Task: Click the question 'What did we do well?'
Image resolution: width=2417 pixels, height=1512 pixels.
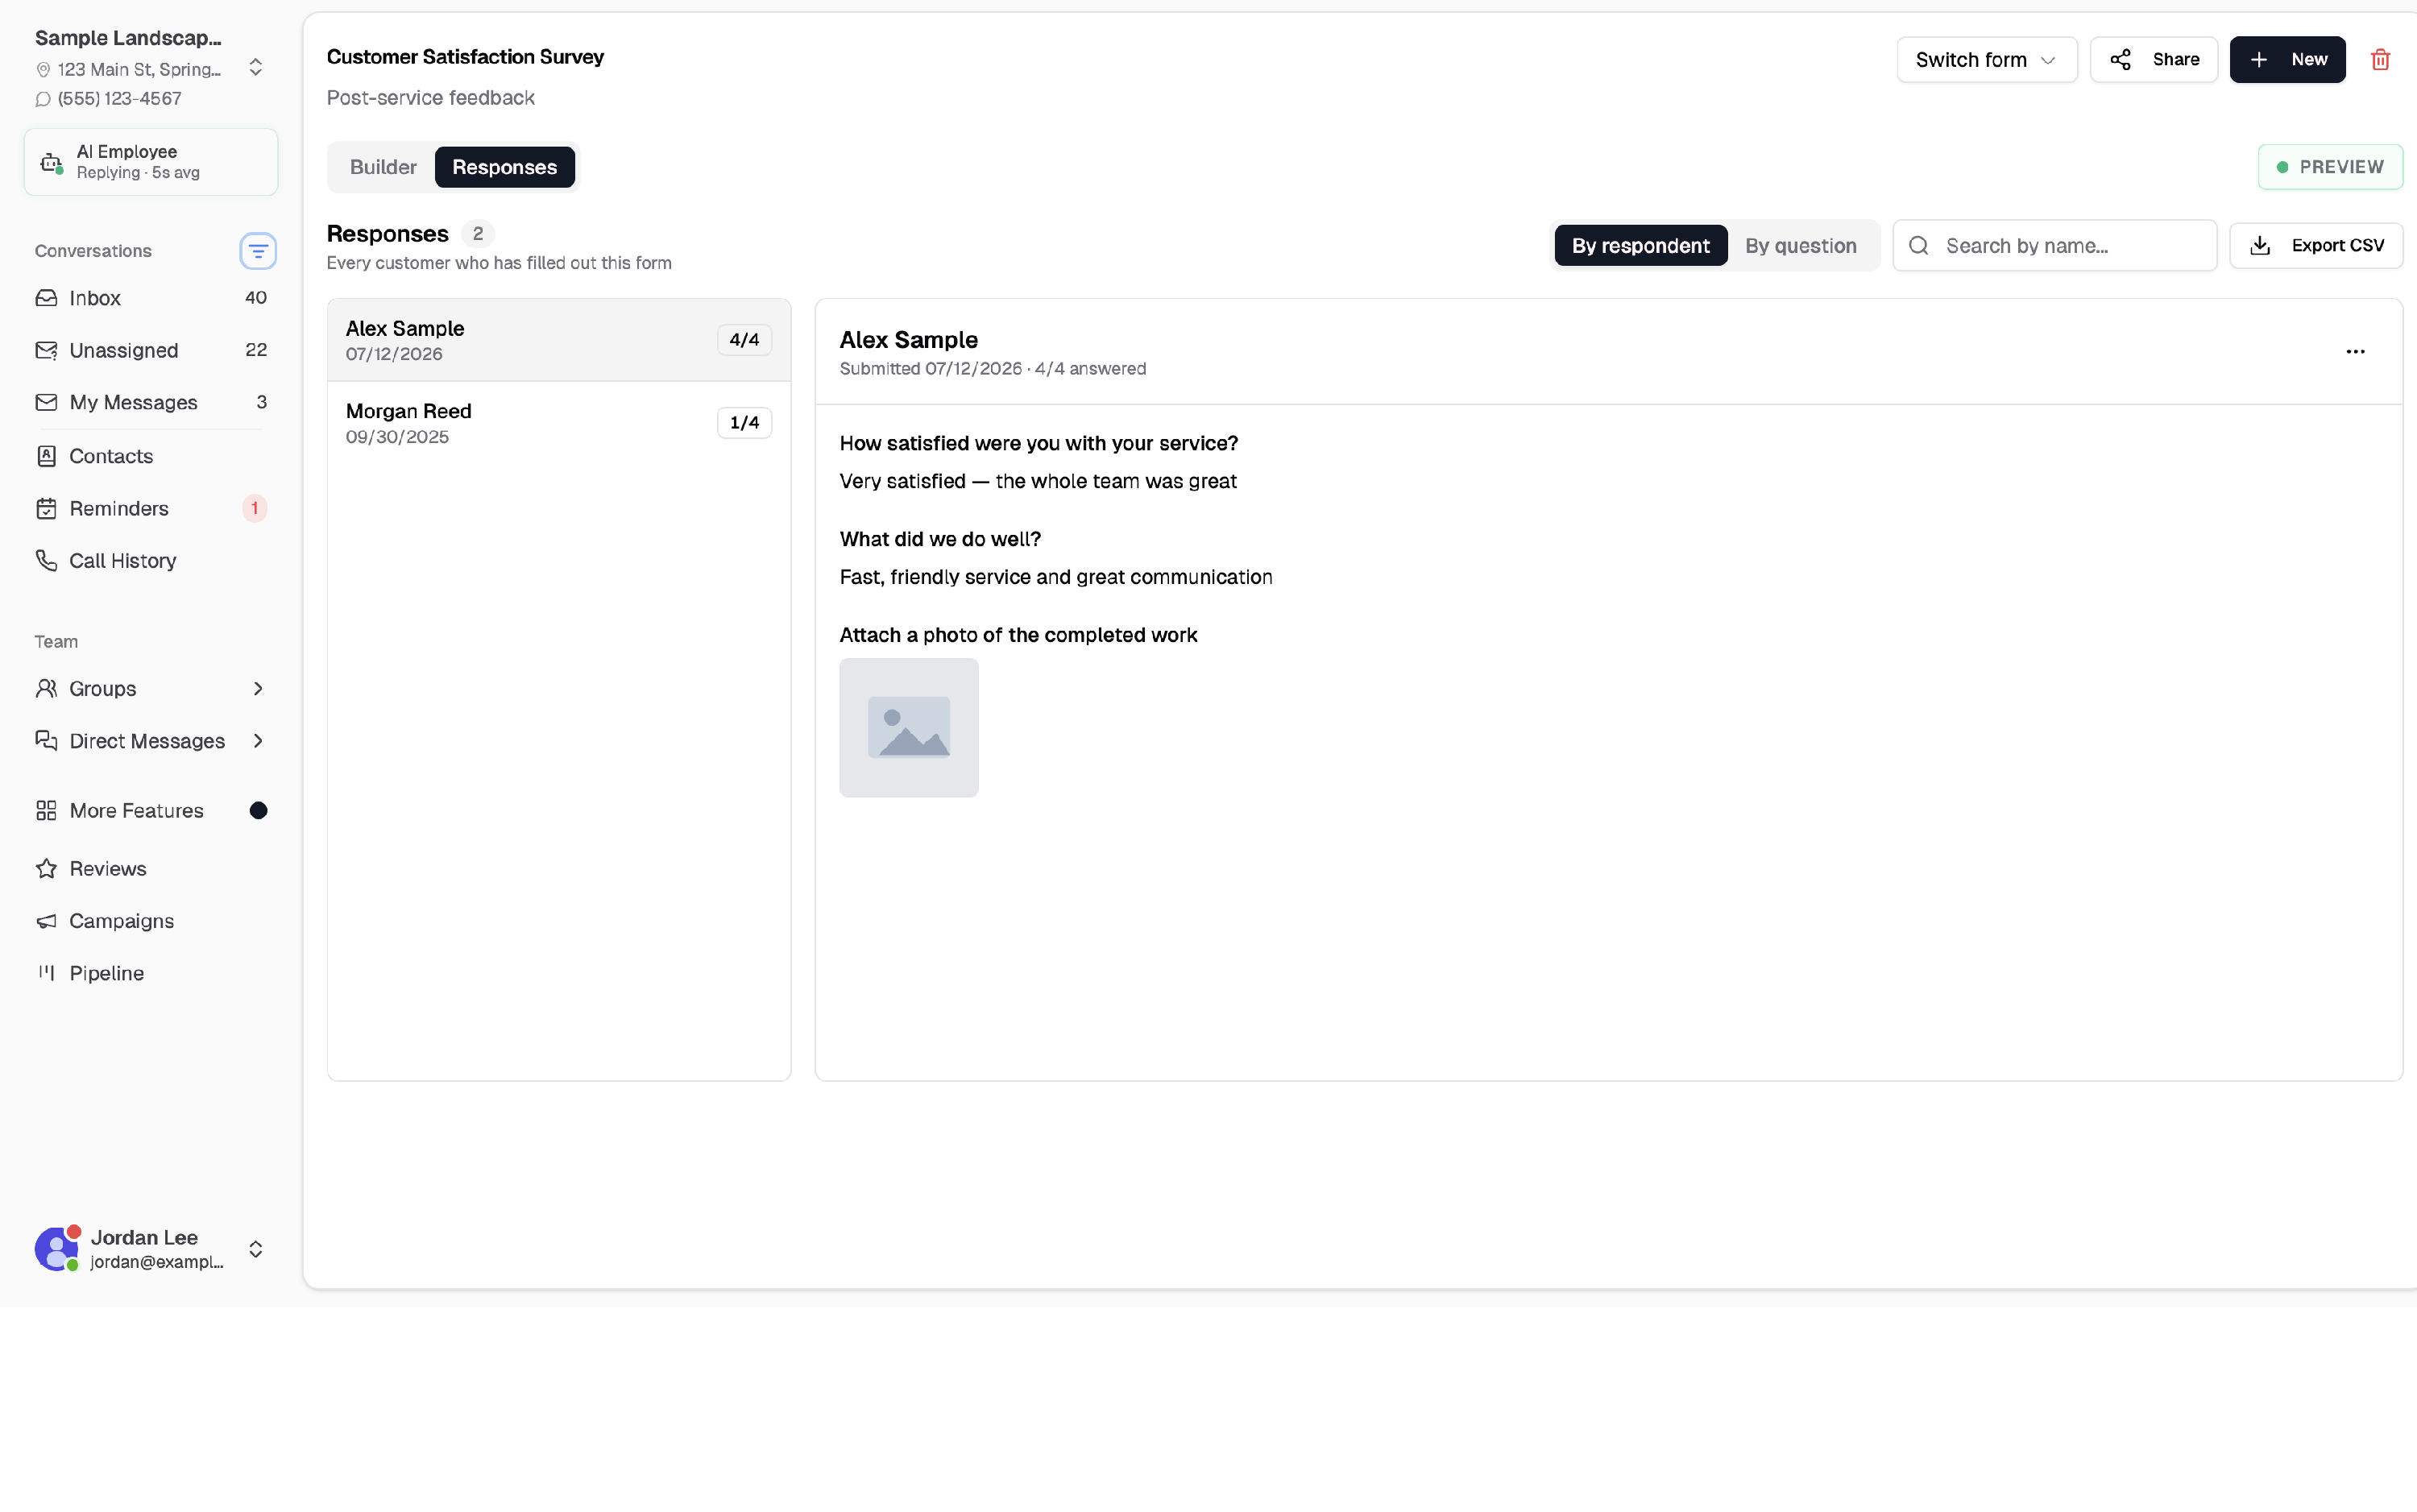Action: [x=940, y=540]
